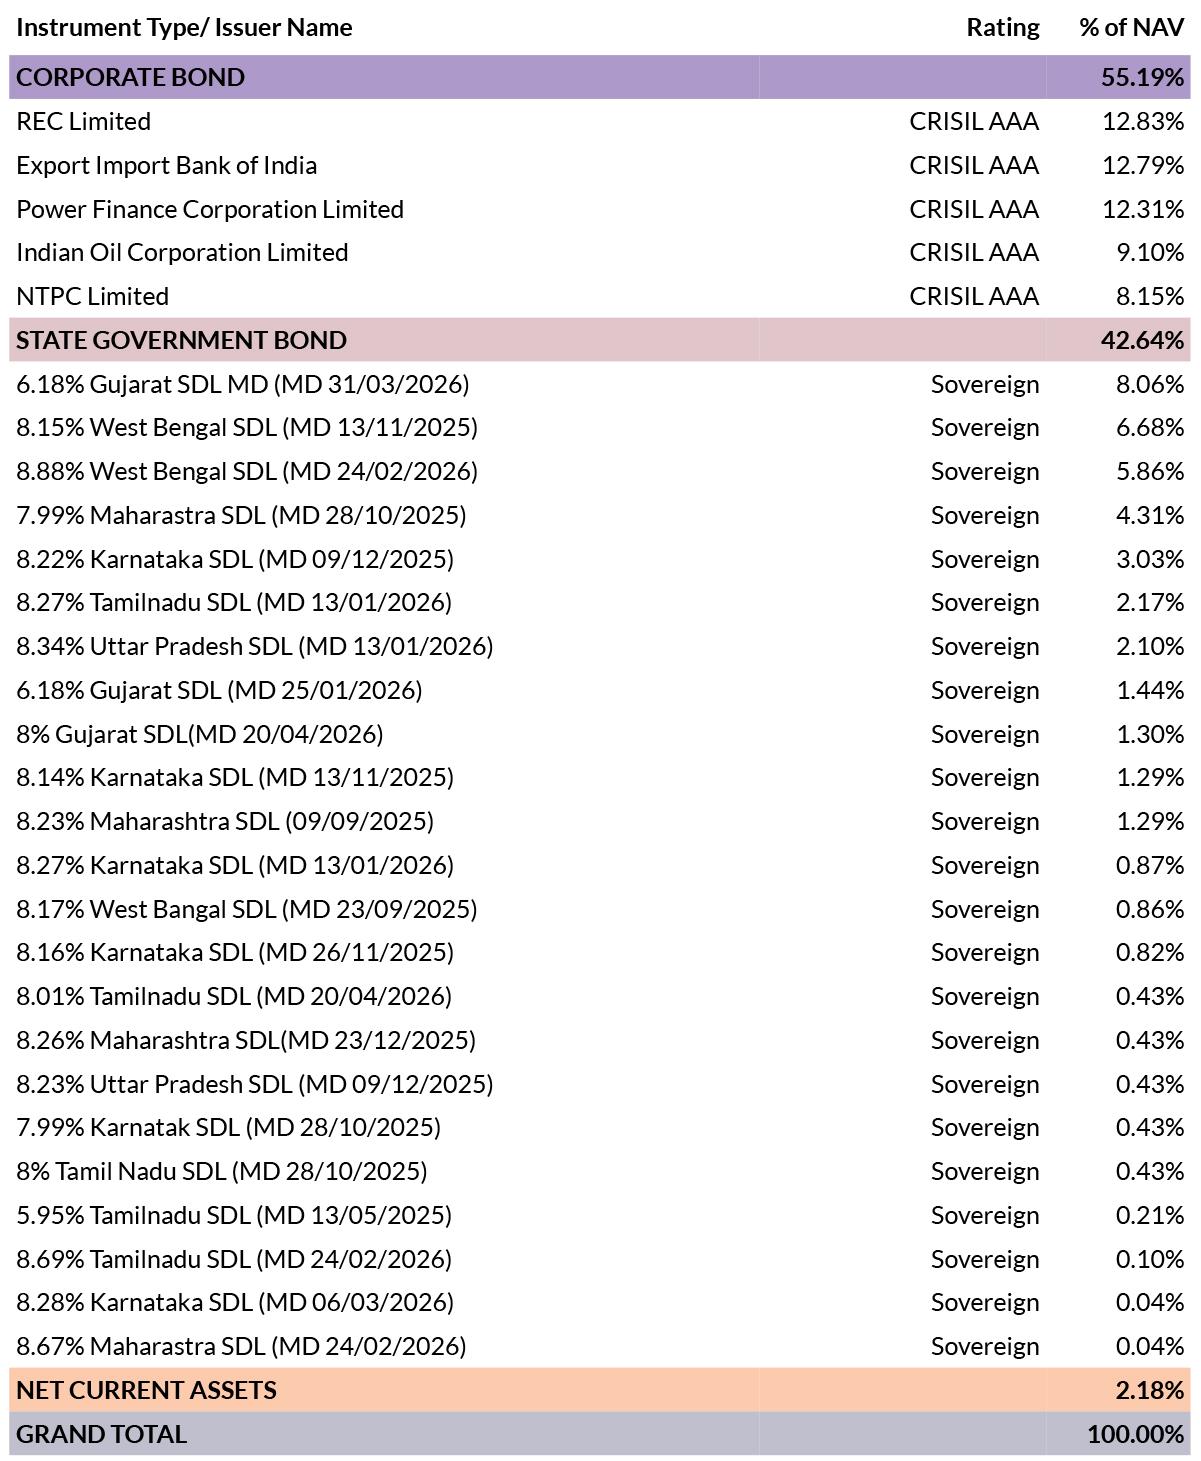Click 8.23% Maharashtra SDL (09/09/2025) row
Image resolution: width=1201 pixels, height=1461 pixels.
point(600,821)
